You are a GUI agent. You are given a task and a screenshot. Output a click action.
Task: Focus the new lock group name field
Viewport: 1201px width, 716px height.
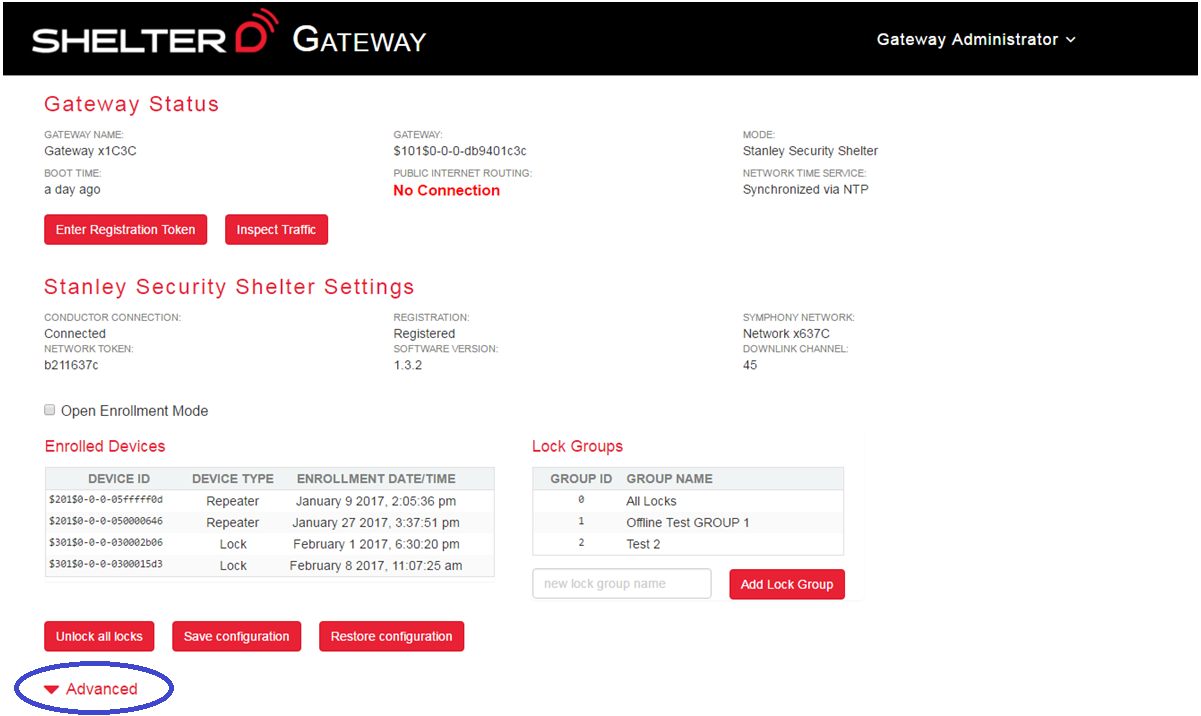click(622, 584)
